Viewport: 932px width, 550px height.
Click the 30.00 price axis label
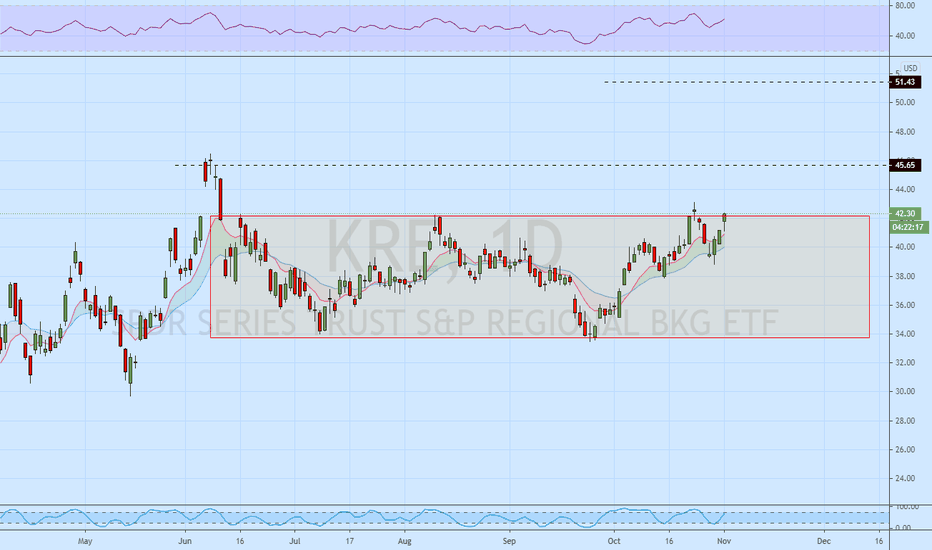pos(905,391)
